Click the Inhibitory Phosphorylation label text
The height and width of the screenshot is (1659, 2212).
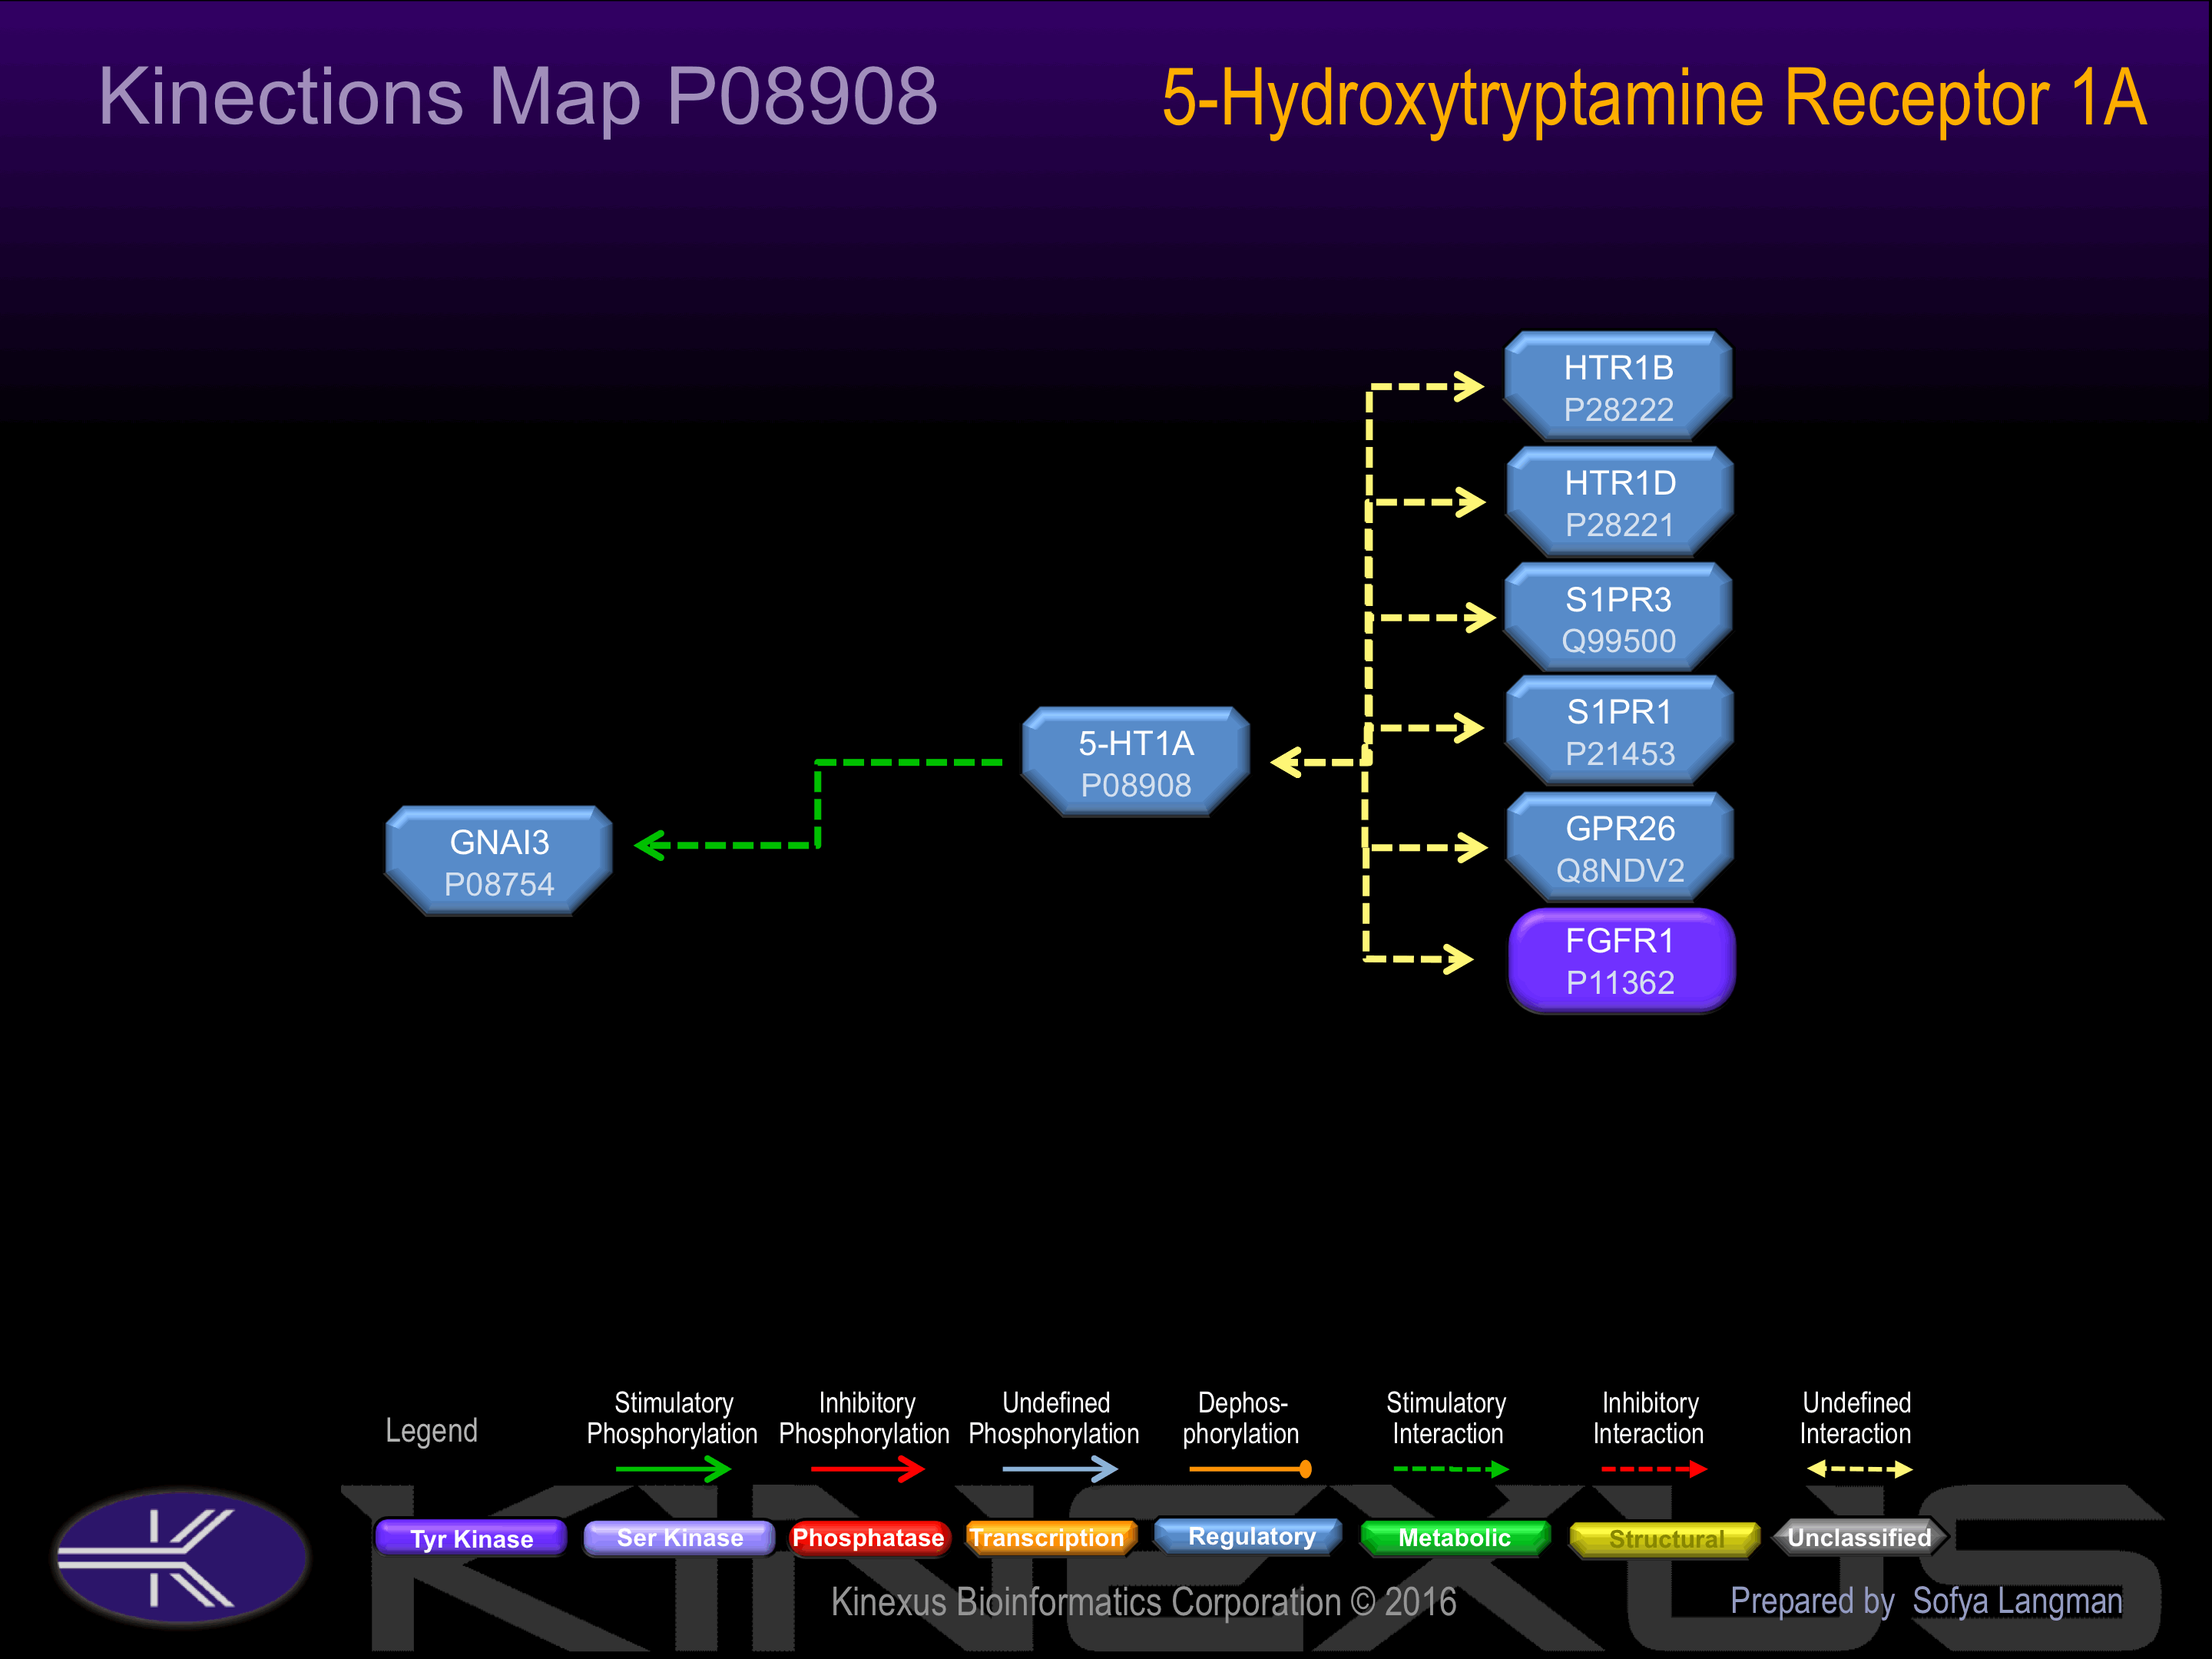click(864, 1418)
